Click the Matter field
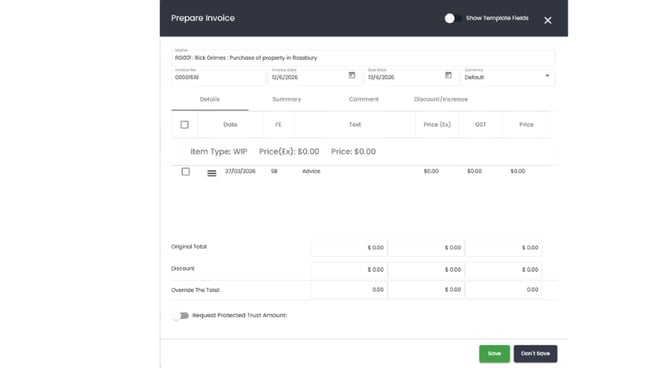This screenshot has height=368, width=670. (363, 58)
